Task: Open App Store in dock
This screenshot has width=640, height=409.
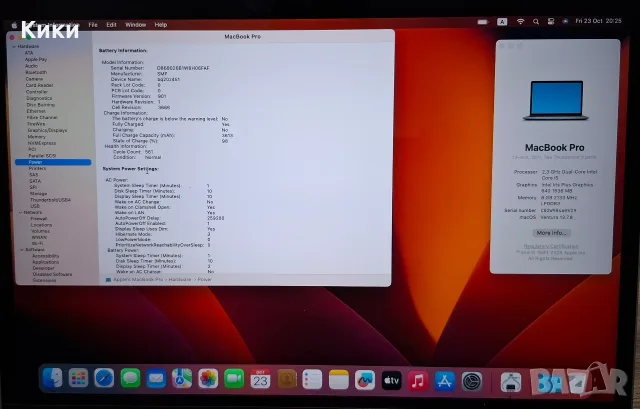Action: coord(444,381)
